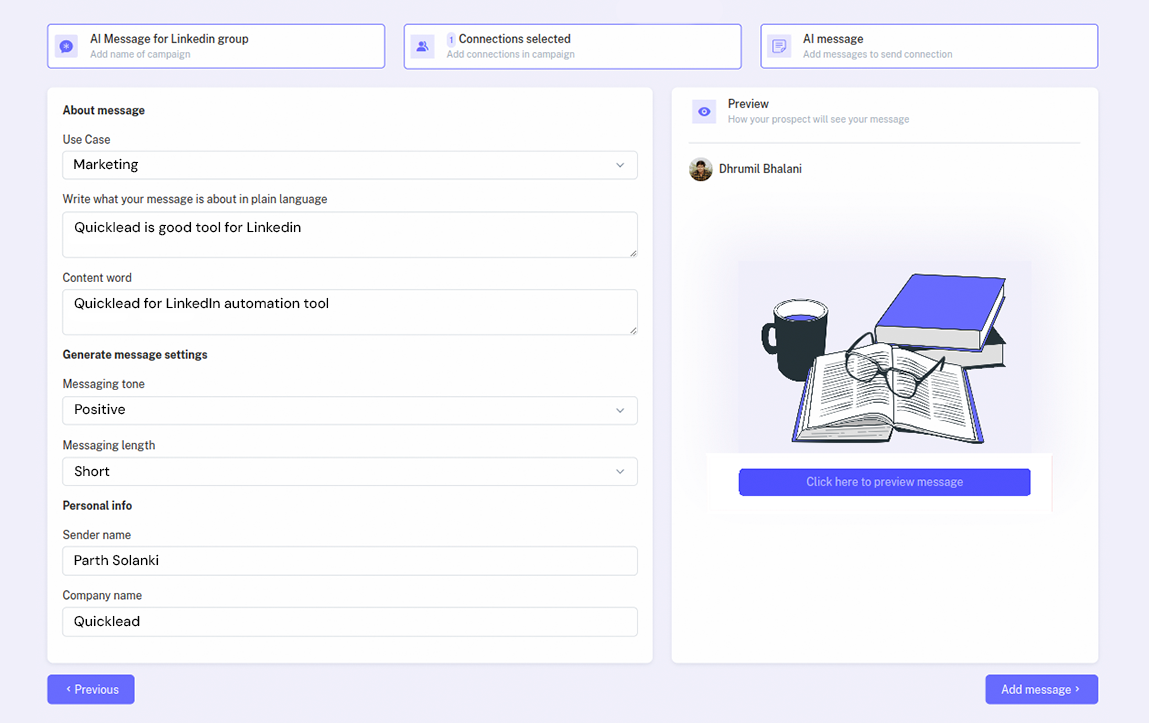The height and width of the screenshot is (723, 1149).
Task: Click the campaign name step icon
Action: tap(66, 46)
